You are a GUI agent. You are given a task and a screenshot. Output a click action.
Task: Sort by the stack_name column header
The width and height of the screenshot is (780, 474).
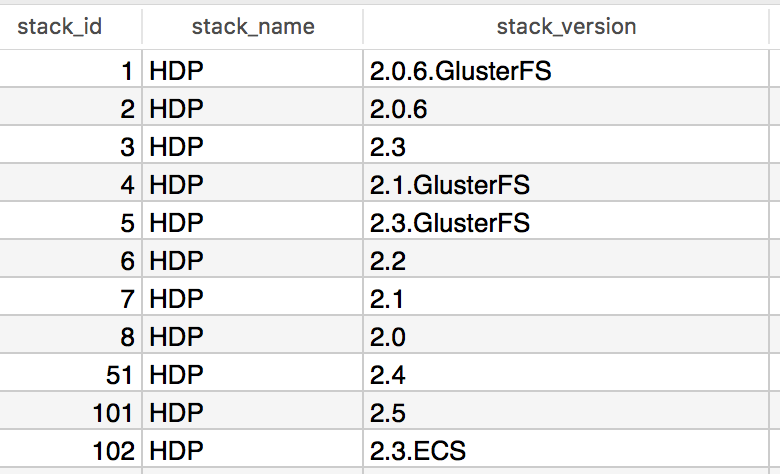point(253,27)
